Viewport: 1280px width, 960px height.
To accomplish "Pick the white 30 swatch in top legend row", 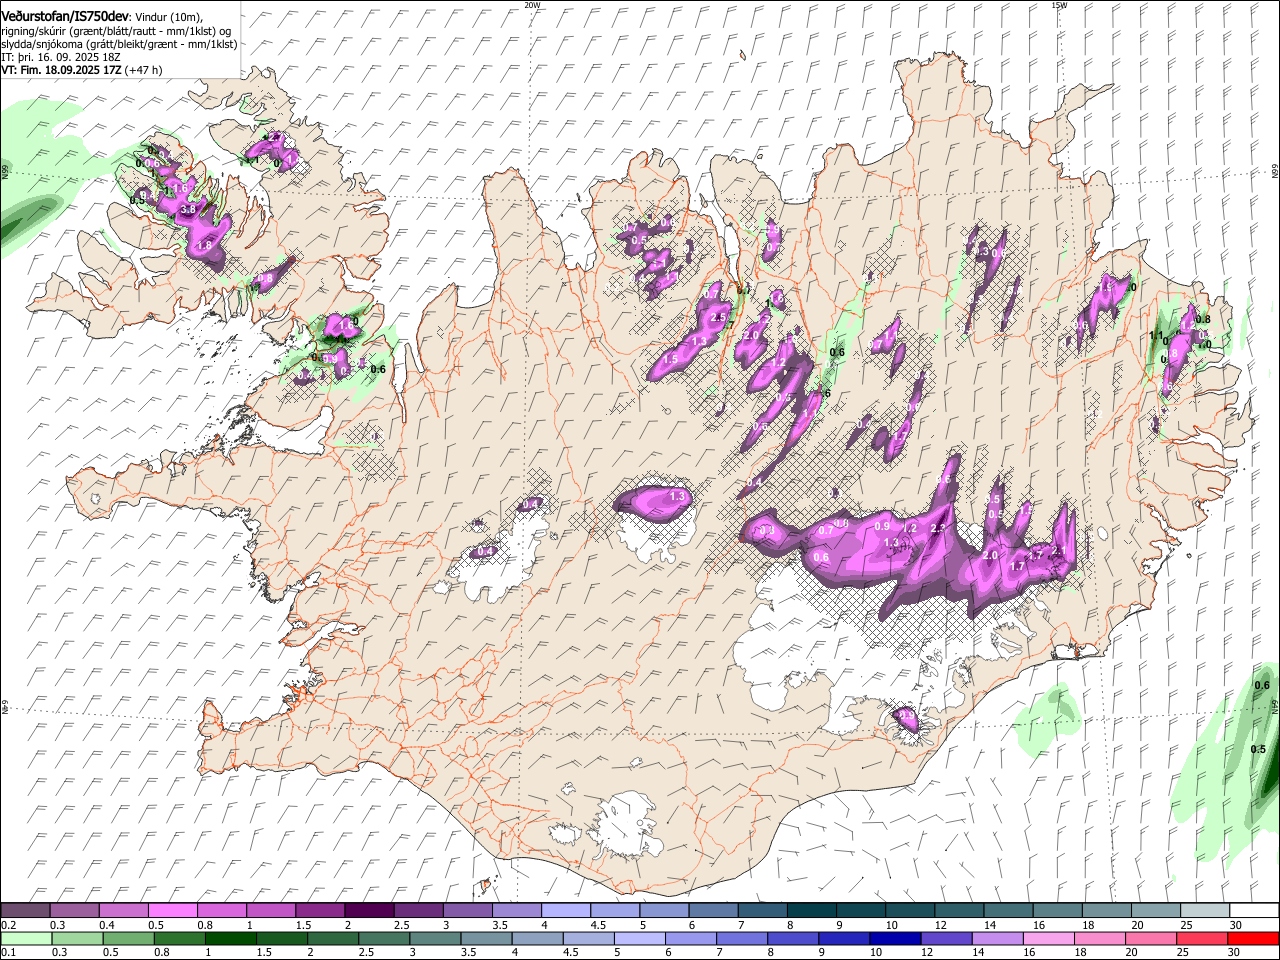I will click(1254, 910).
